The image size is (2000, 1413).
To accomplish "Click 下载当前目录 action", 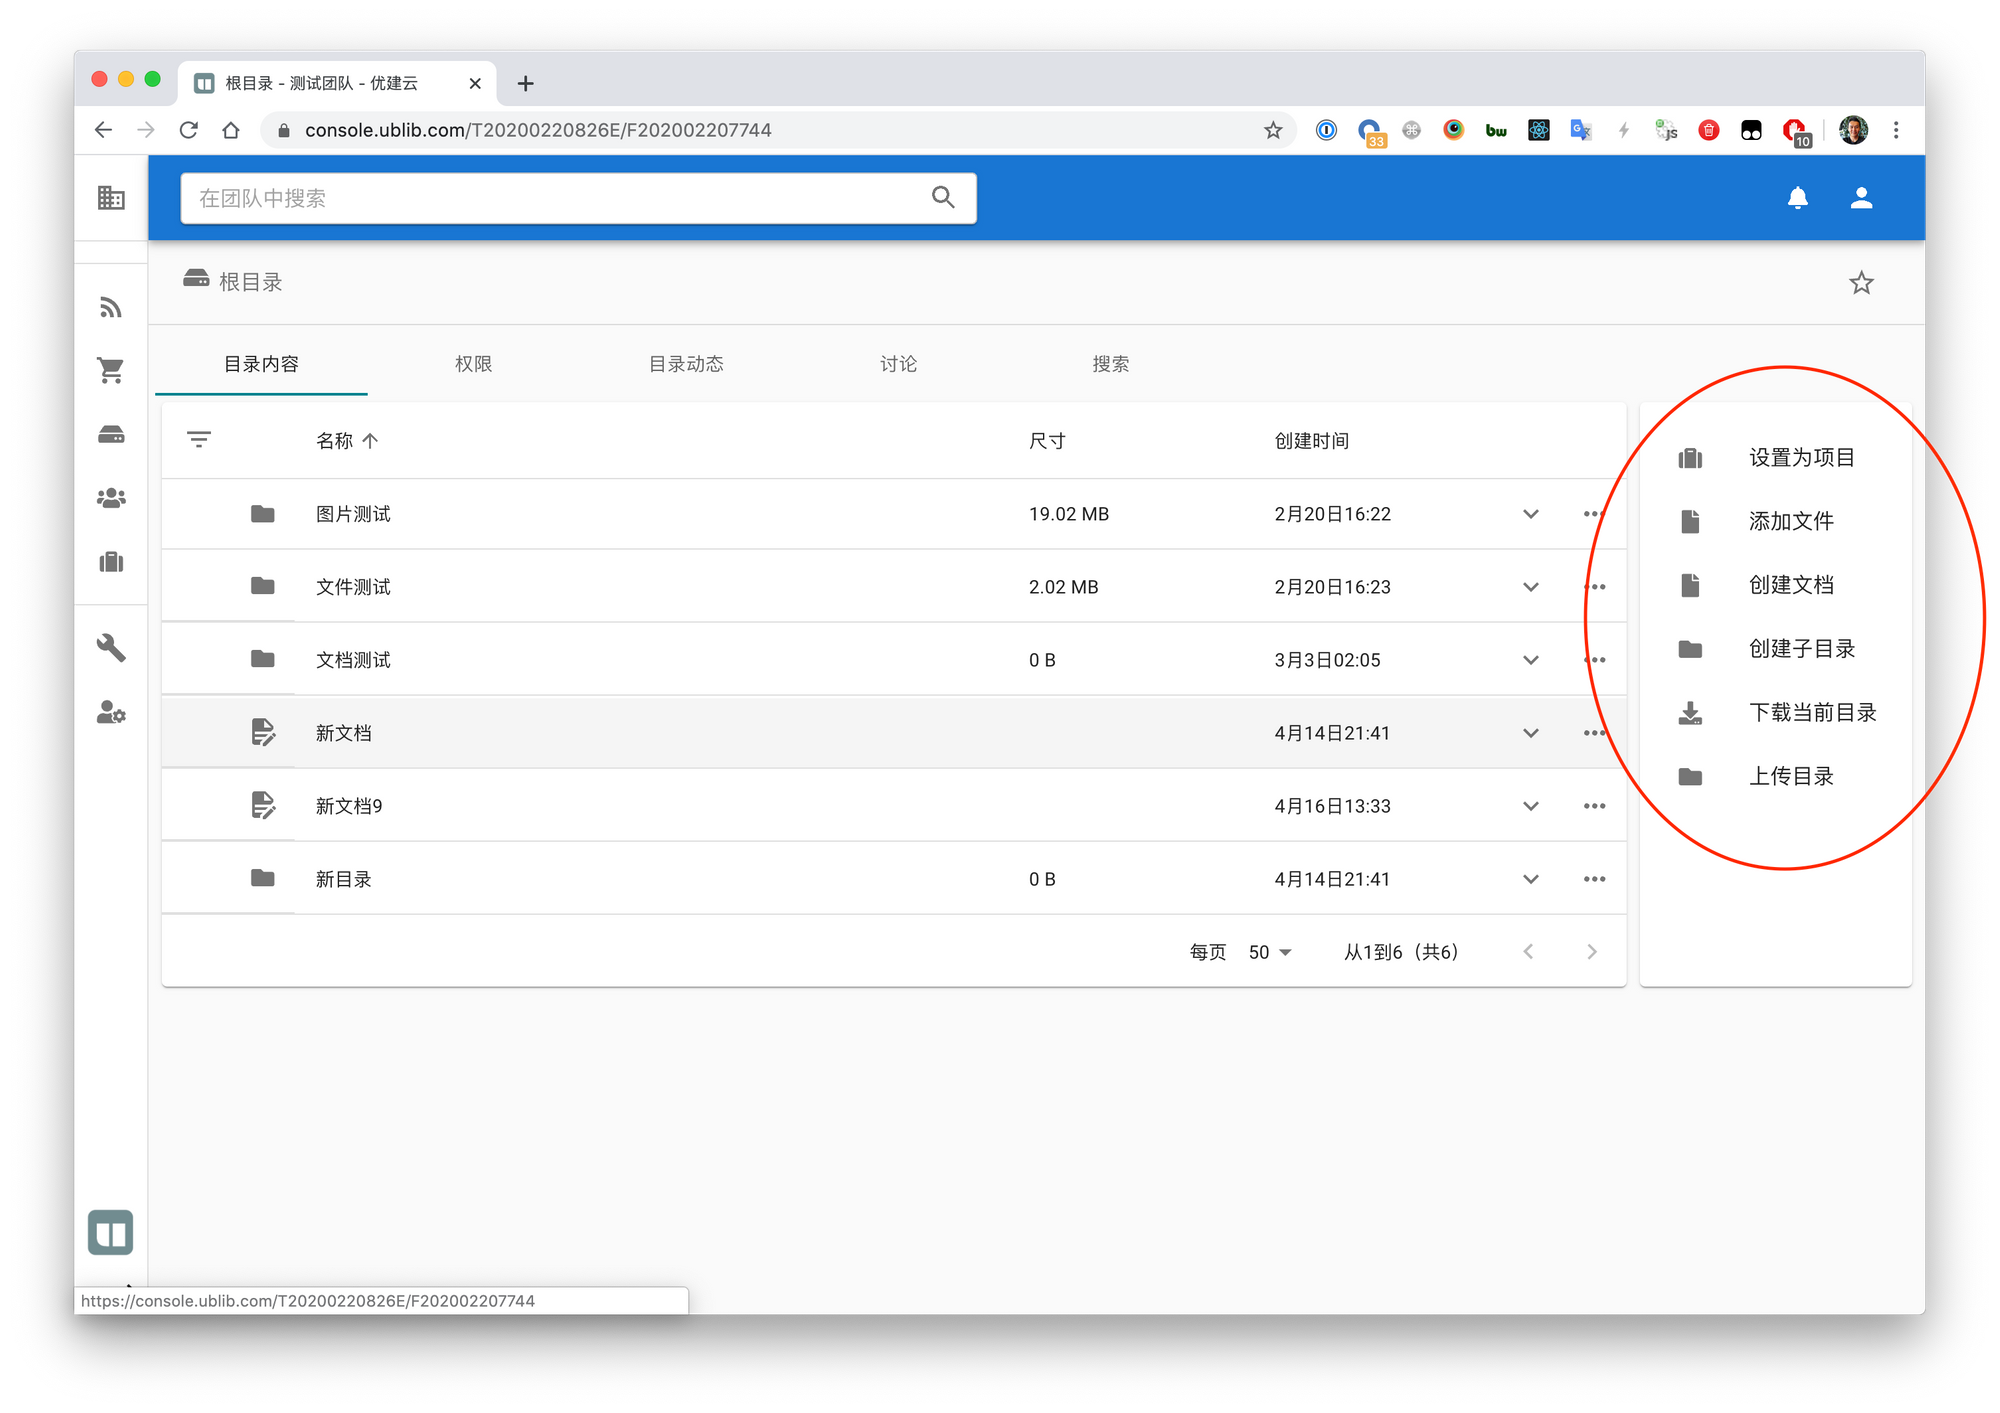I will [x=1811, y=713].
